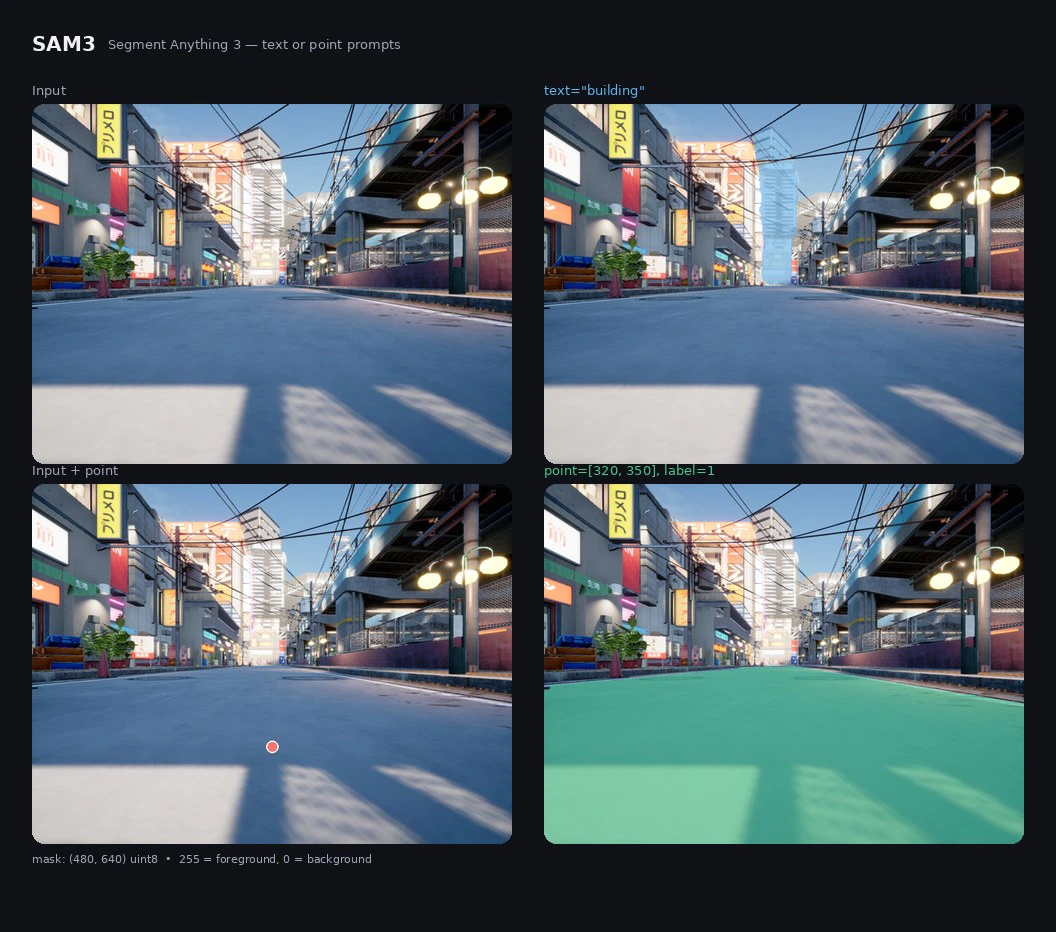Image resolution: width=1056 pixels, height=932 pixels.
Task: Select the red point marker on the road
Action: [272, 747]
